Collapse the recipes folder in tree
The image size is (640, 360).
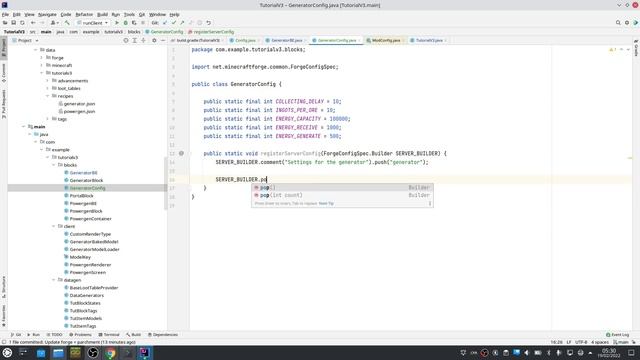[x=47, y=96]
